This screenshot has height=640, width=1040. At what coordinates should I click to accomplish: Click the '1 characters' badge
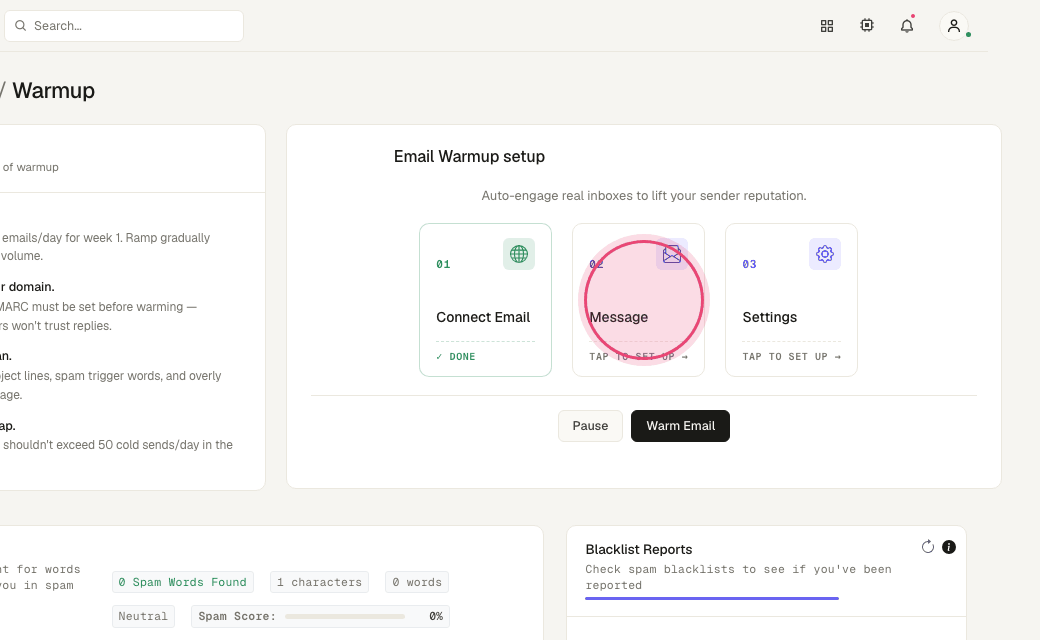click(x=320, y=582)
